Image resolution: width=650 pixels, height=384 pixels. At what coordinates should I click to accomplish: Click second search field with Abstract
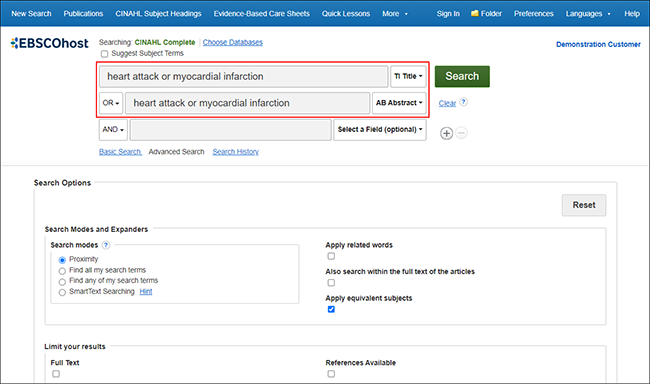point(247,103)
